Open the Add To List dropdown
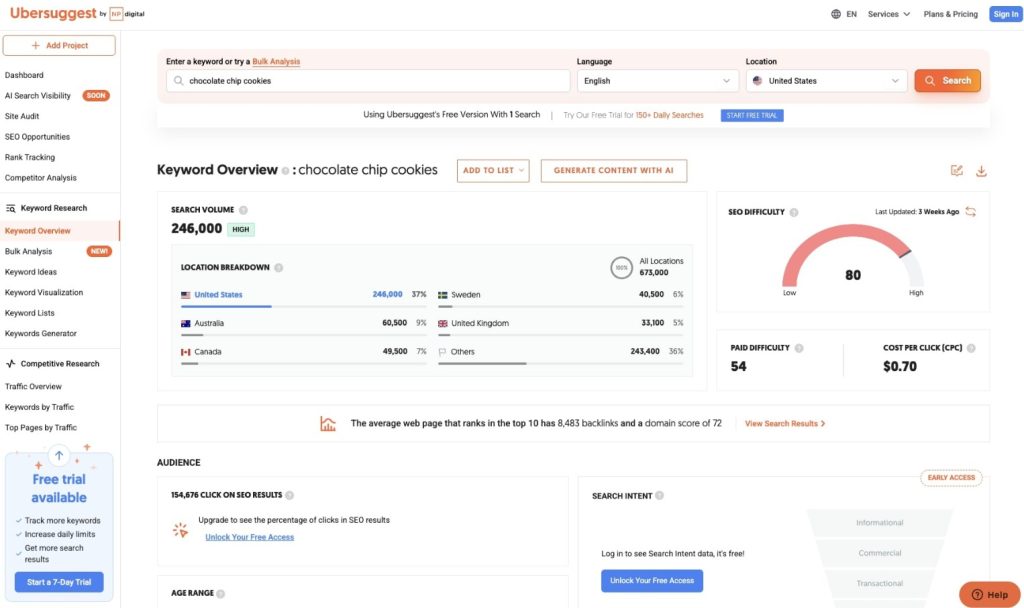Screen dimensions: 1024x608 click(x=493, y=170)
